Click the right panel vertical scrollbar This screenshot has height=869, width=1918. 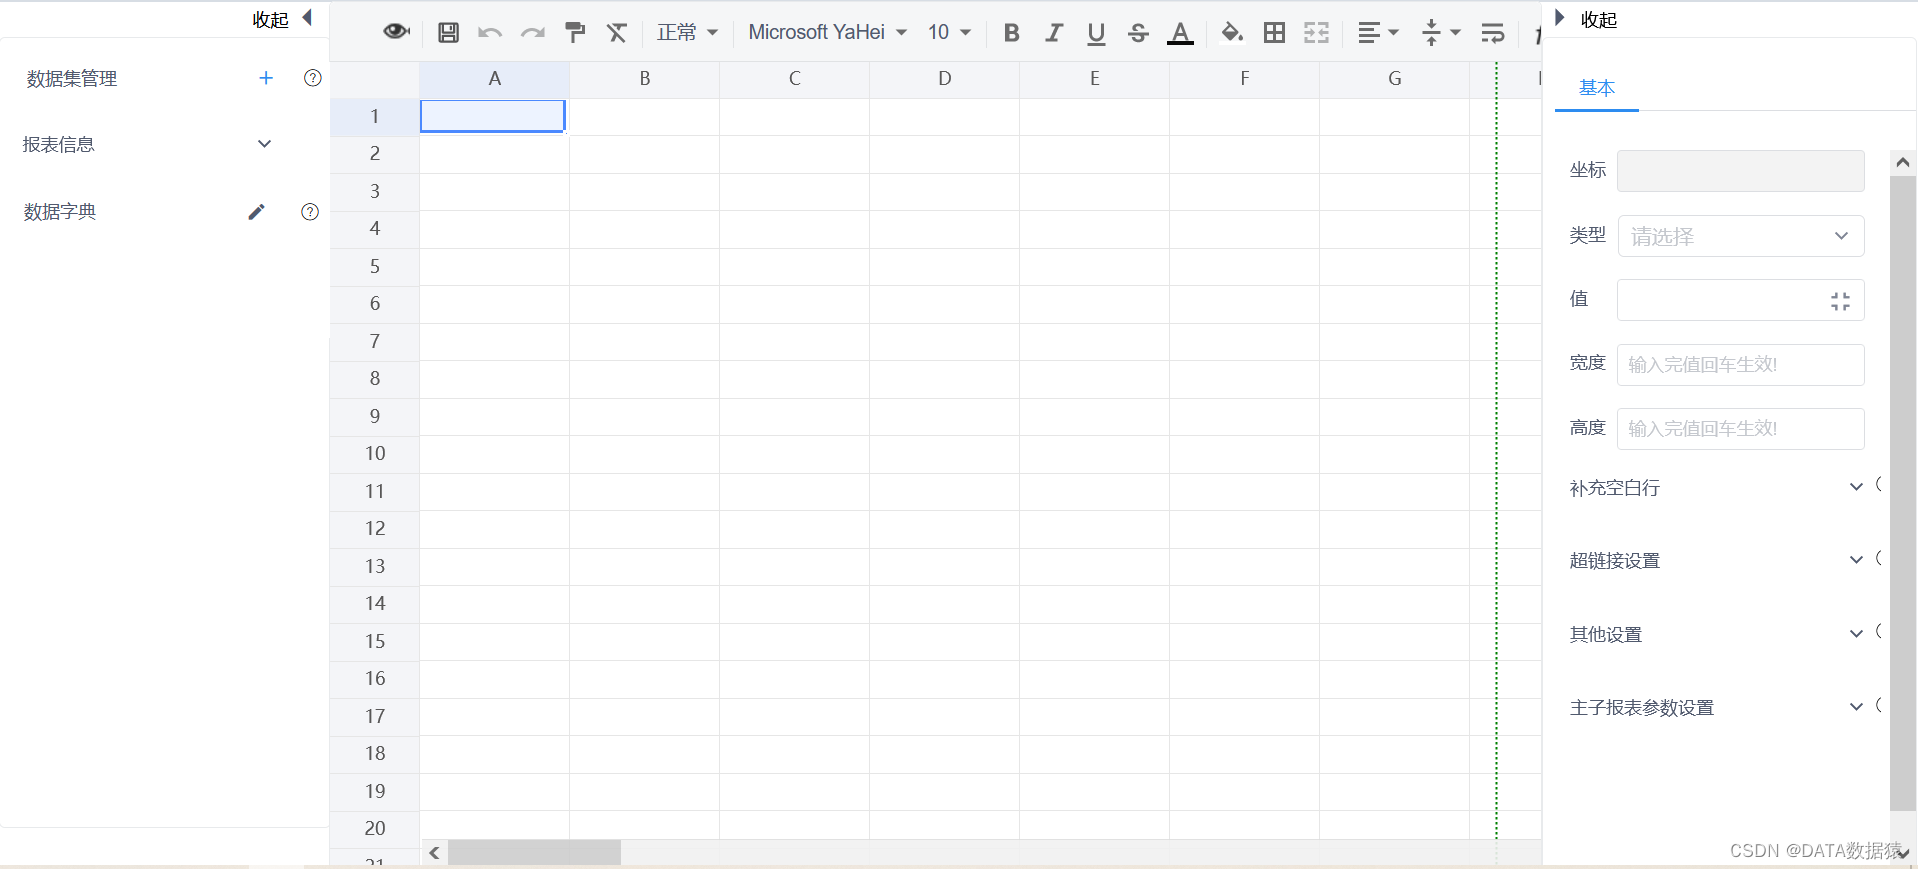coord(1903,493)
